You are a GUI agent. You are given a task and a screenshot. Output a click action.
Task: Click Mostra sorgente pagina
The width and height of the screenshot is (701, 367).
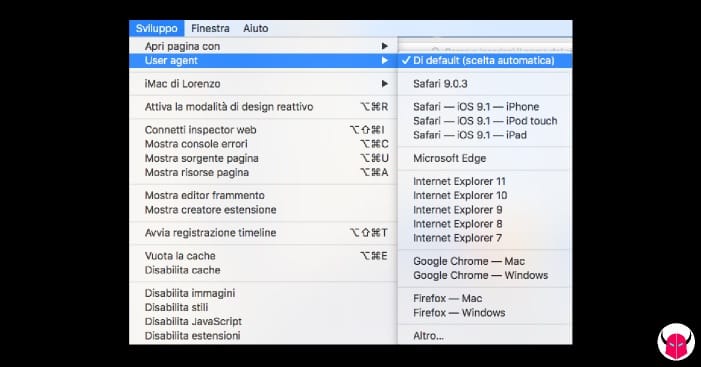coord(263,158)
